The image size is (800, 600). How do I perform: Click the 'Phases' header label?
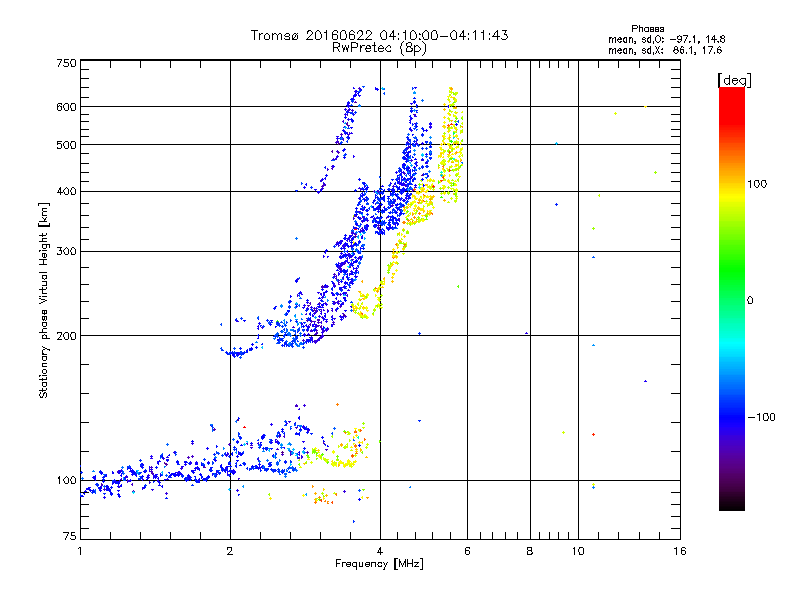pos(647,29)
